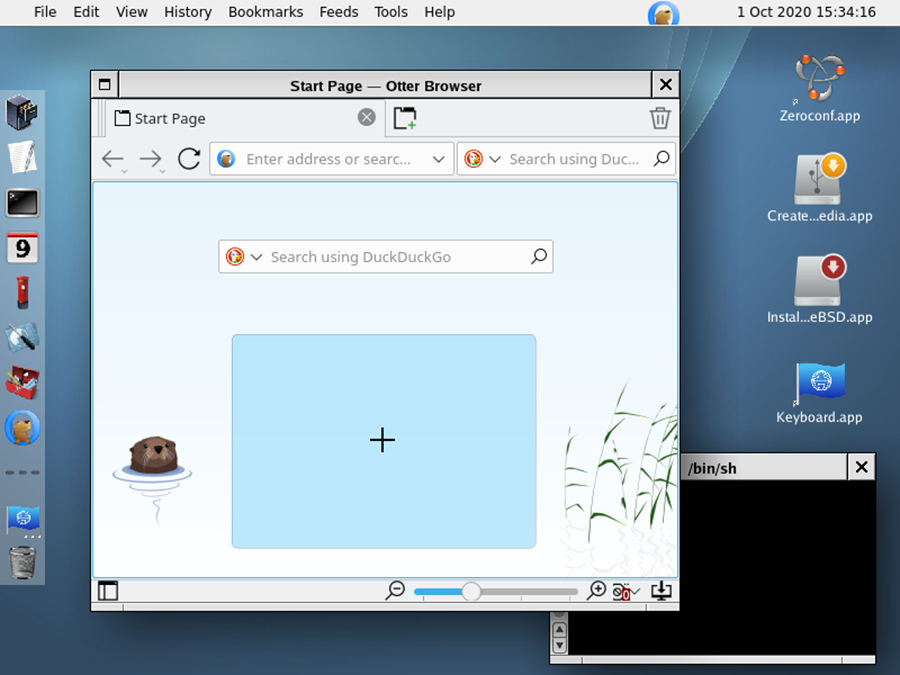Adjust the zoom slider handle
The width and height of the screenshot is (900, 675).
(x=471, y=591)
